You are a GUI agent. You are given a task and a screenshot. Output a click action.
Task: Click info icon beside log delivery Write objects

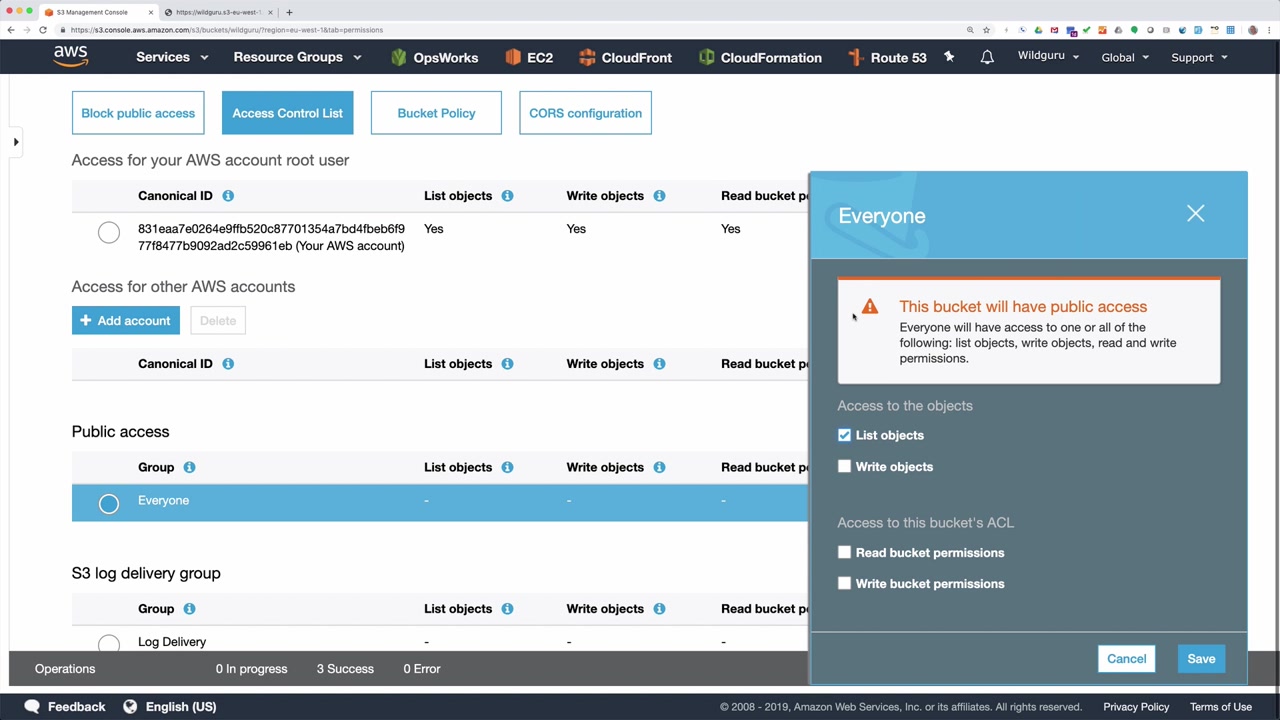tap(659, 609)
